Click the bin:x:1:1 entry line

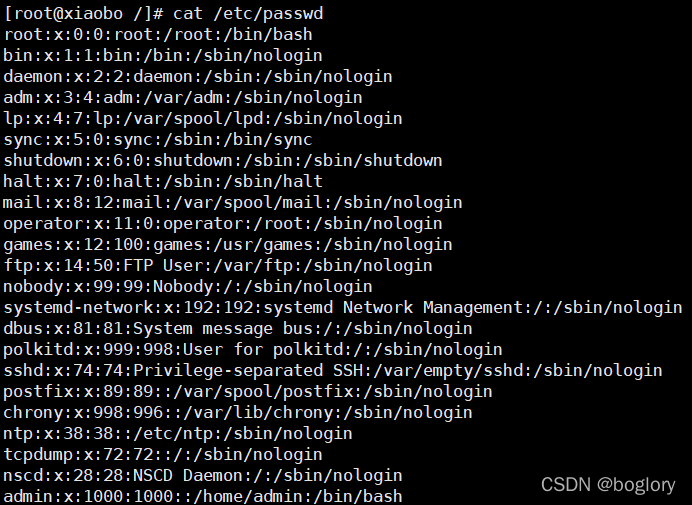click(163, 56)
